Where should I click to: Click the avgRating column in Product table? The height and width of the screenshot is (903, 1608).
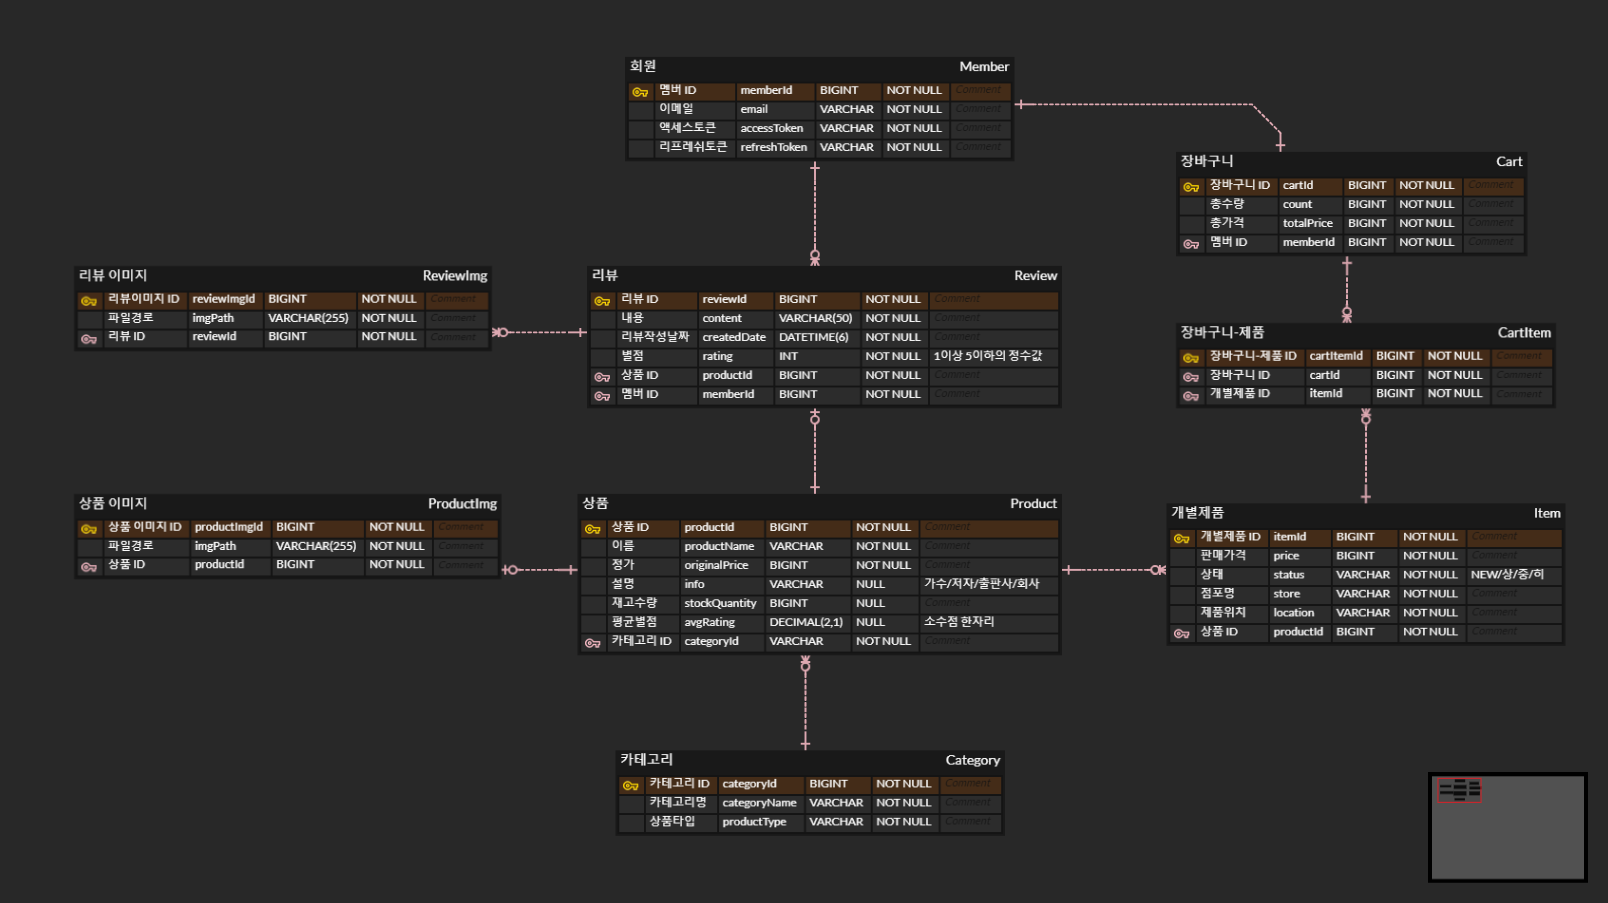pyautogui.click(x=709, y=623)
